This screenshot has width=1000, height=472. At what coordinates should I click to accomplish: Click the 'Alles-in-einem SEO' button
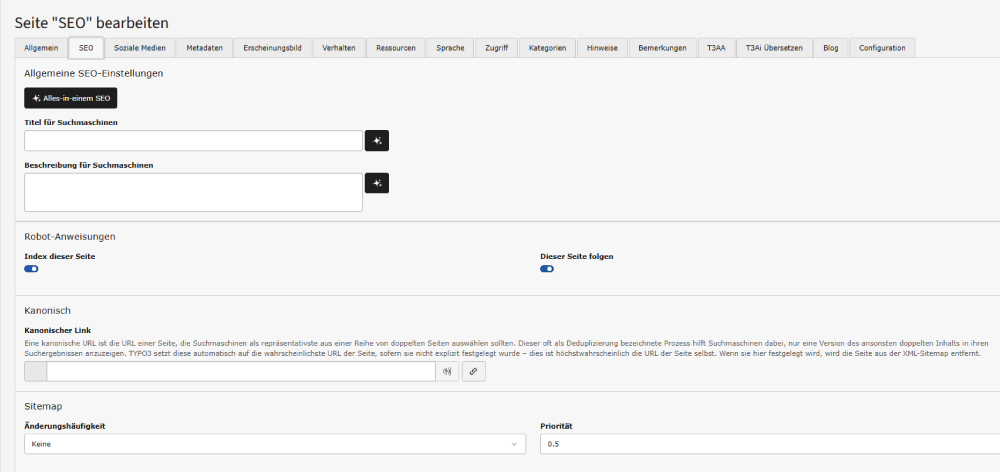[x=71, y=98]
